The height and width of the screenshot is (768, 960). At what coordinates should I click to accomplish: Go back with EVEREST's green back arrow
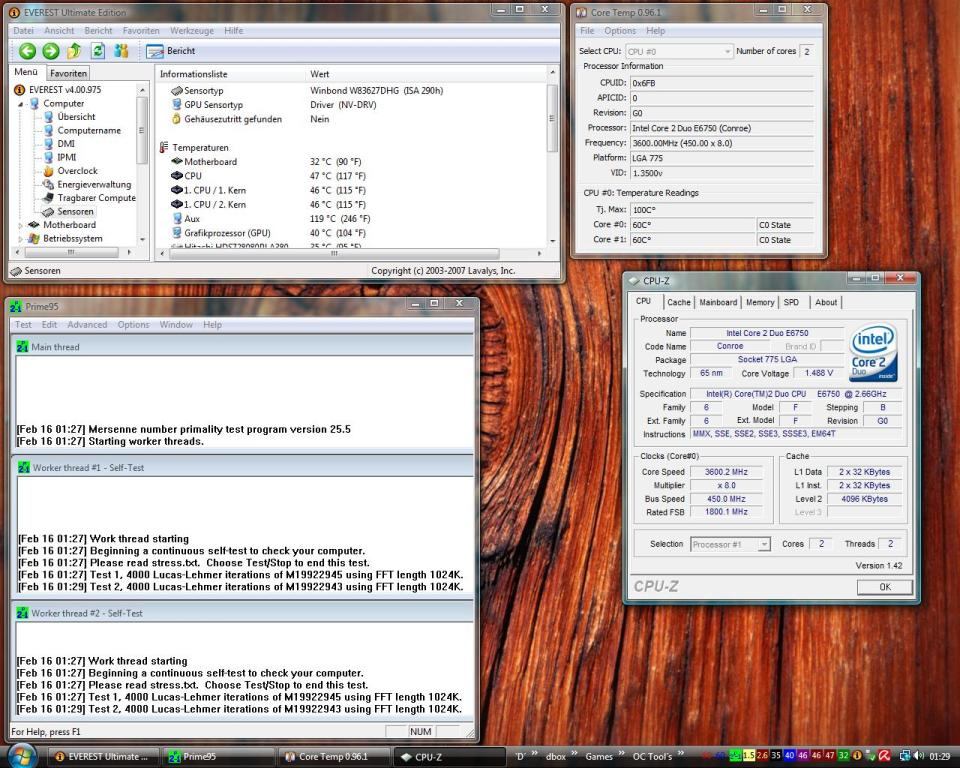click(27, 51)
